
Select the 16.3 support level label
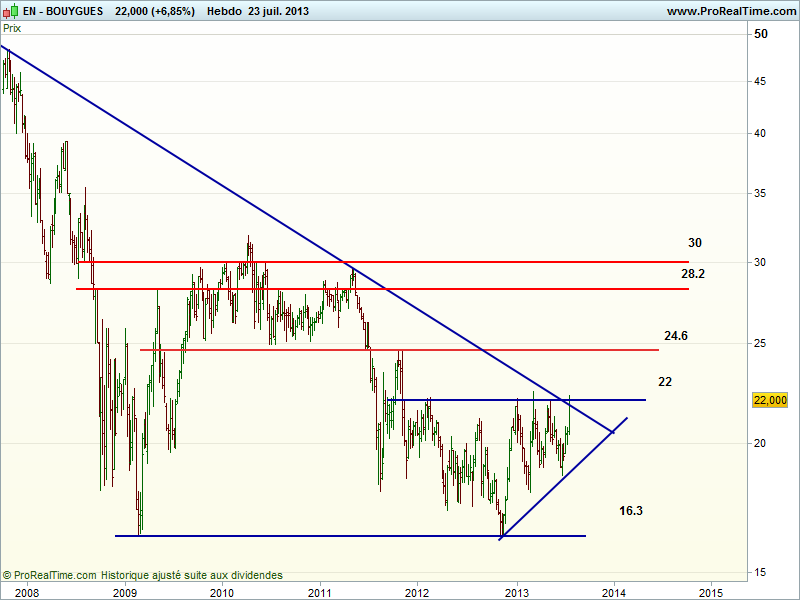pos(630,511)
